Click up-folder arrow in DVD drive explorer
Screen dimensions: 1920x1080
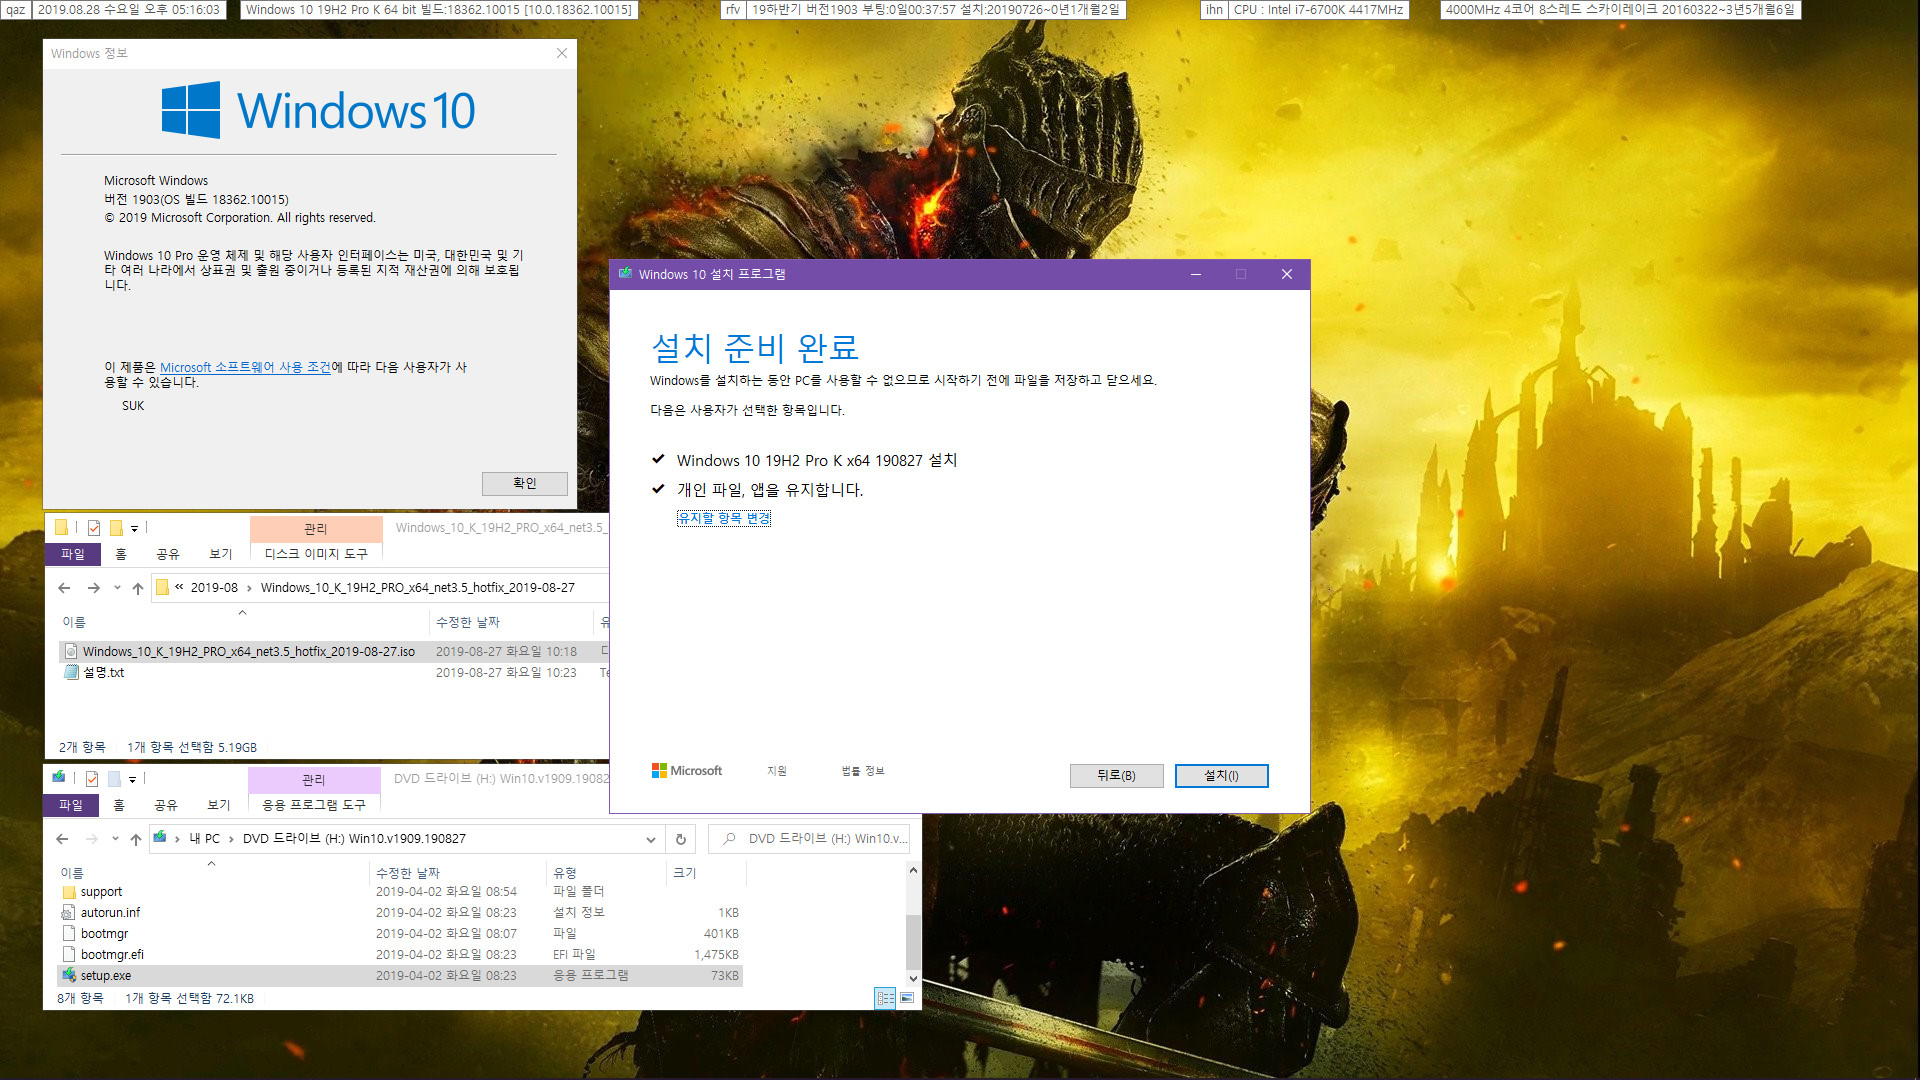(x=136, y=839)
